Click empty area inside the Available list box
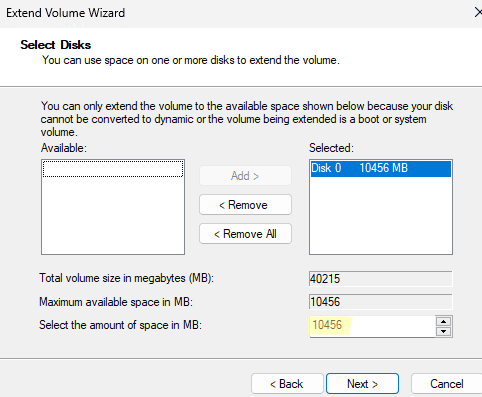The width and height of the screenshot is (482, 397). pyautogui.click(x=113, y=217)
